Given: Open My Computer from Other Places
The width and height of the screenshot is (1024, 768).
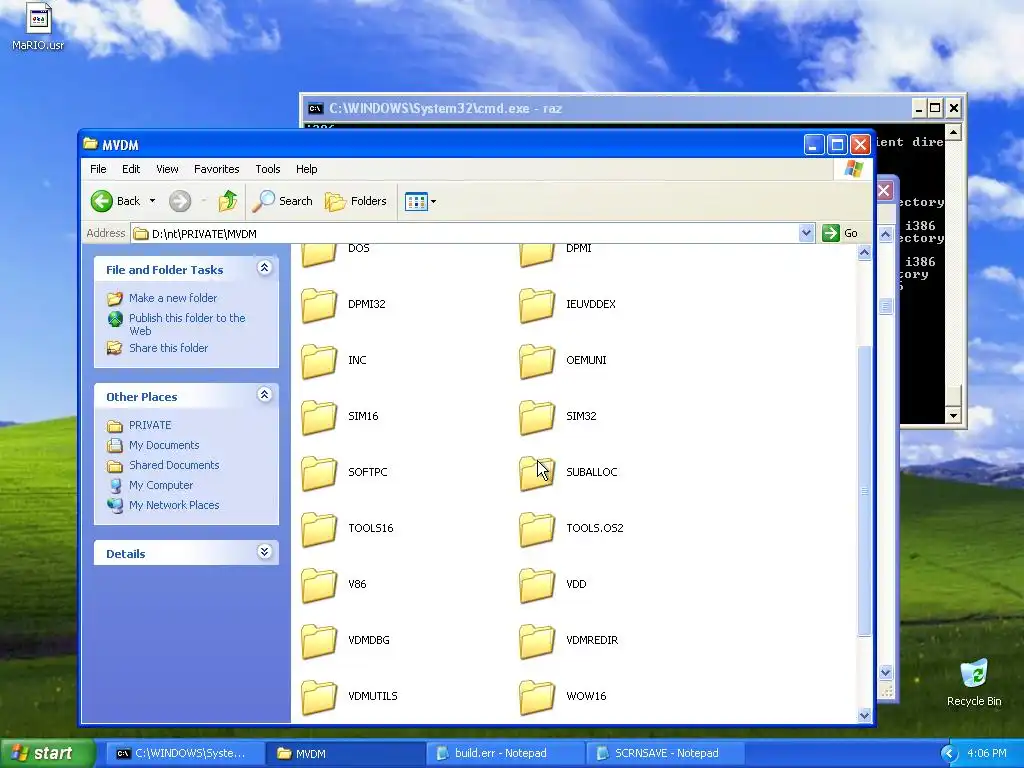Looking at the screenshot, I should point(161,485).
